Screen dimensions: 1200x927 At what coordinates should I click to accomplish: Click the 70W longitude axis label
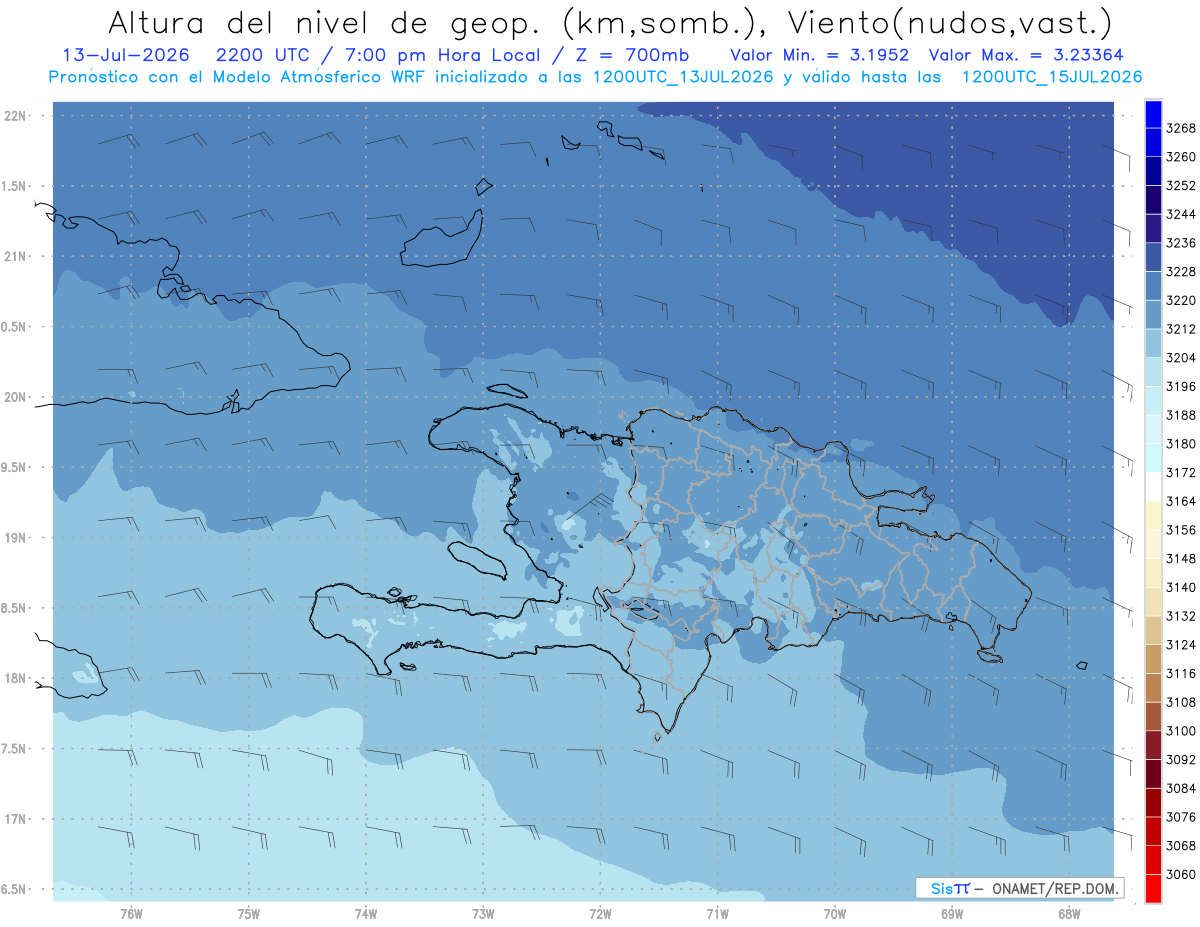click(x=835, y=913)
